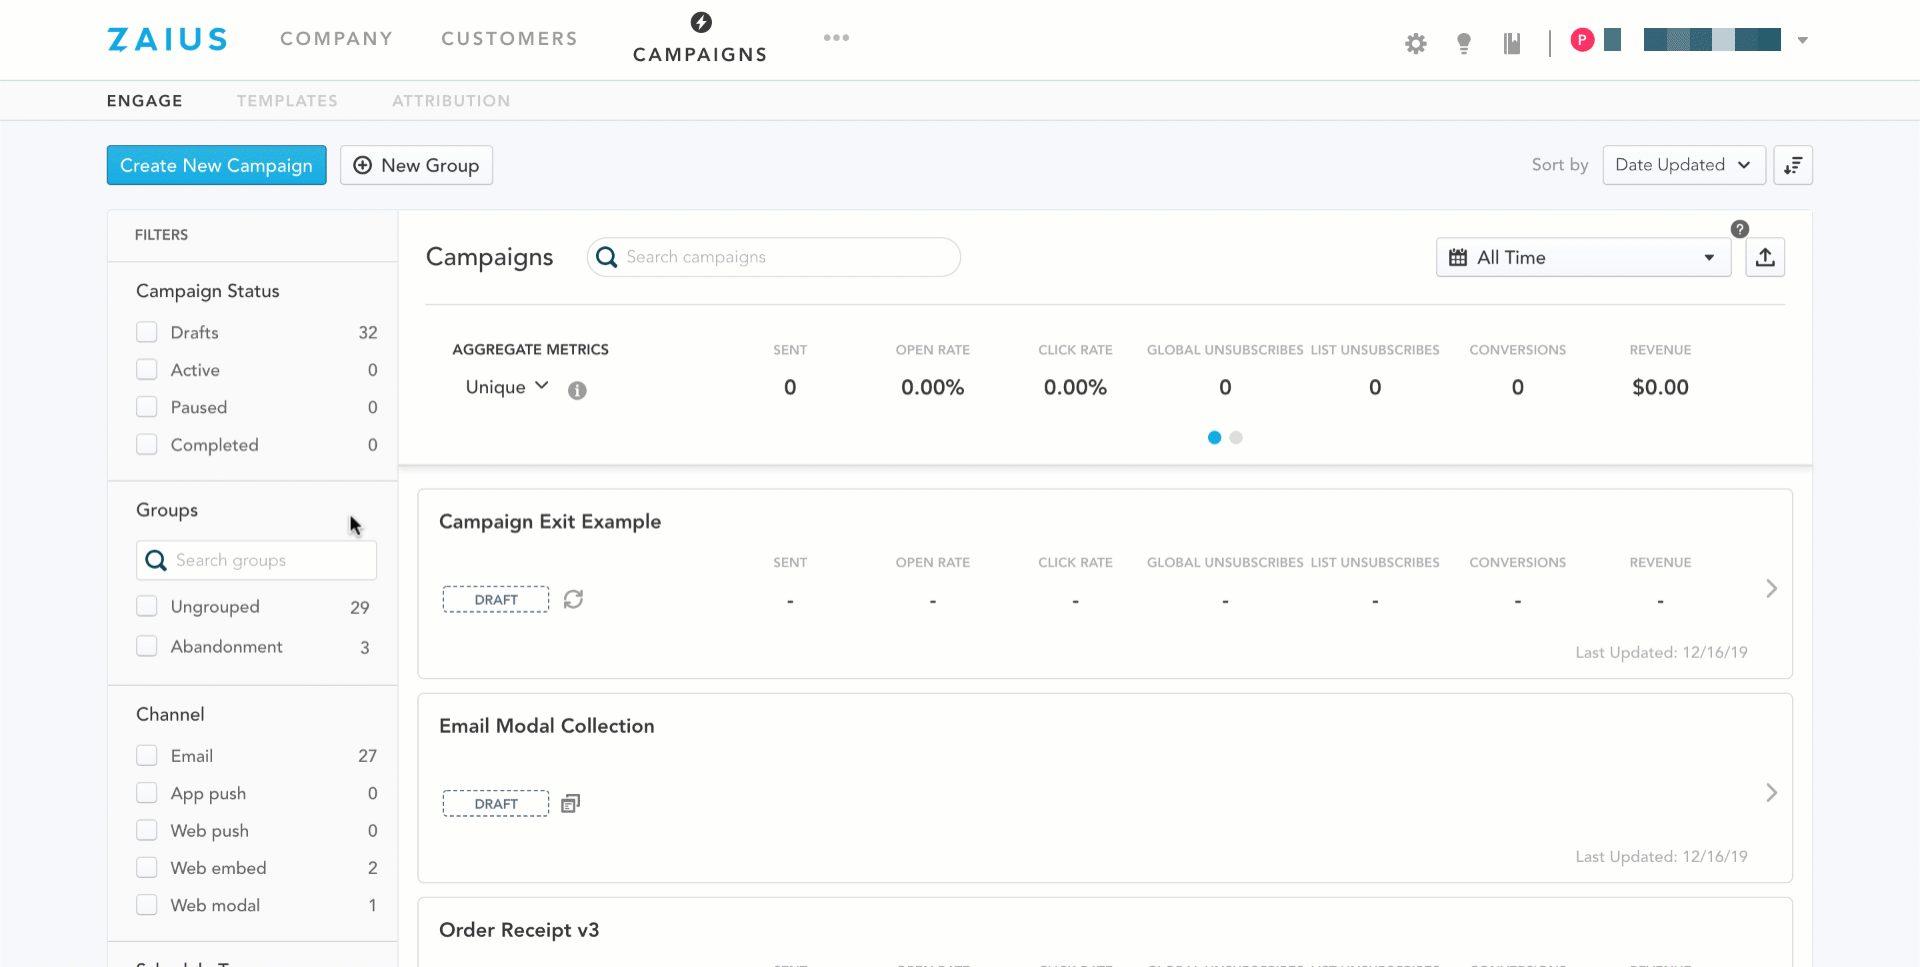Check the Email channel filter
This screenshot has width=1920, height=967.
click(x=147, y=755)
